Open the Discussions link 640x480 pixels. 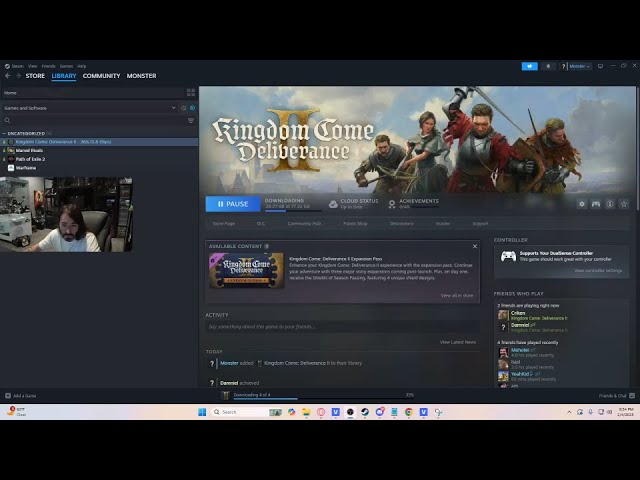click(402, 224)
